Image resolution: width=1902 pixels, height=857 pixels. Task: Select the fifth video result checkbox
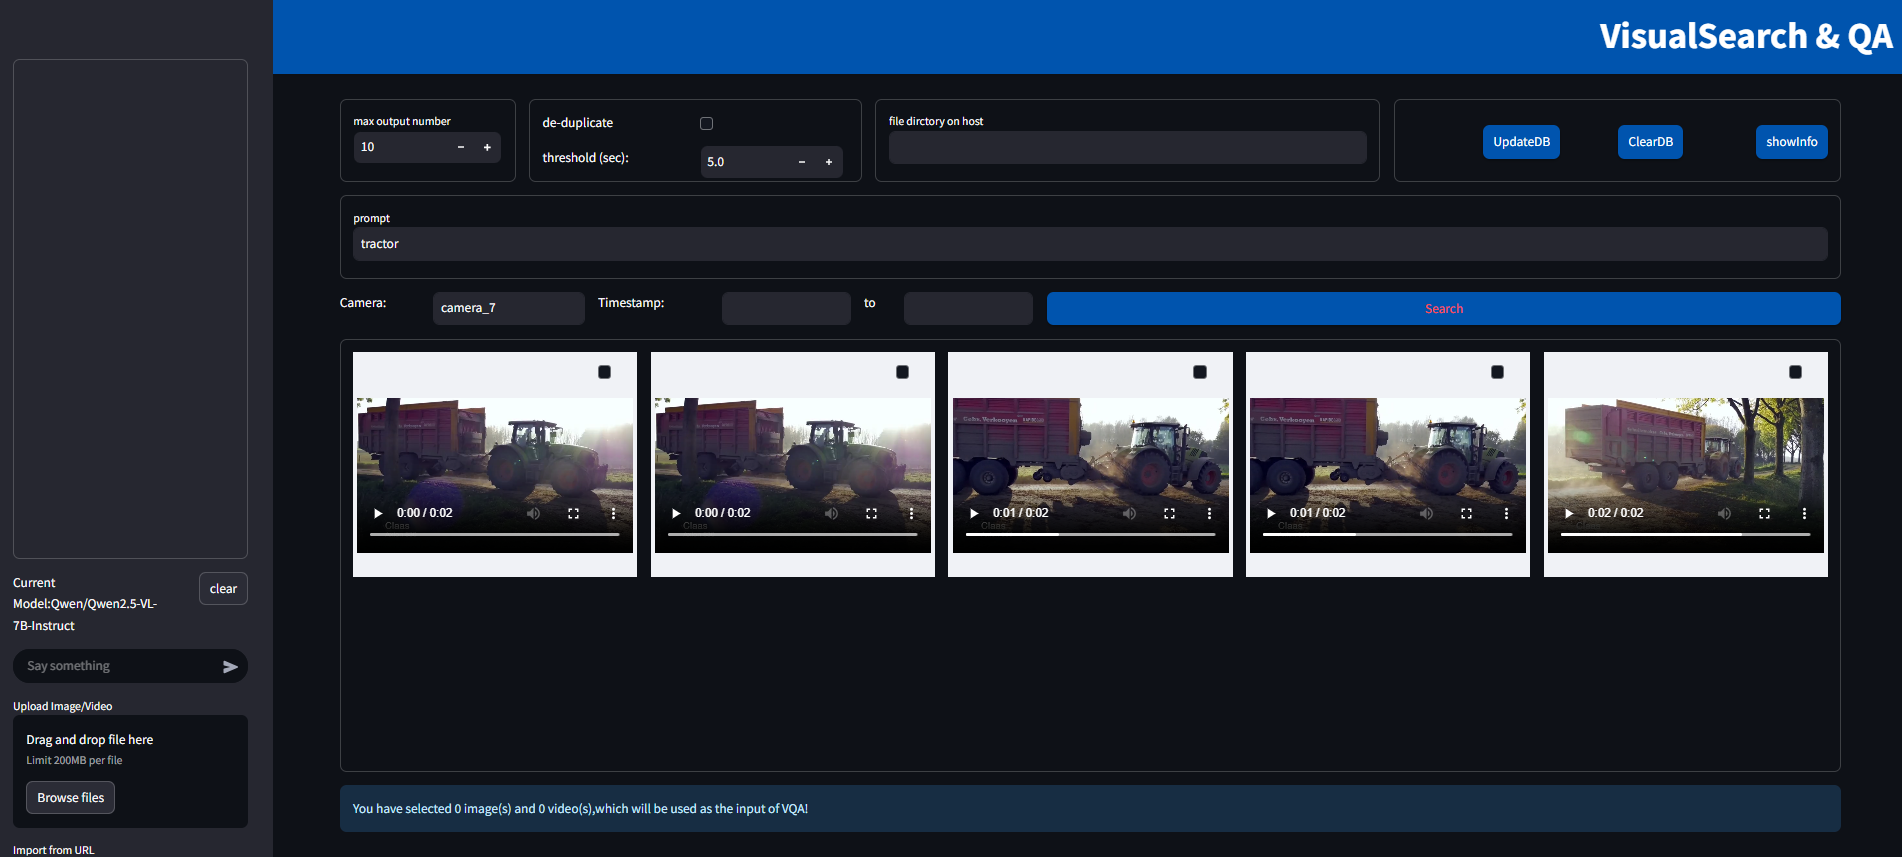pyautogui.click(x=1795, y=372)
